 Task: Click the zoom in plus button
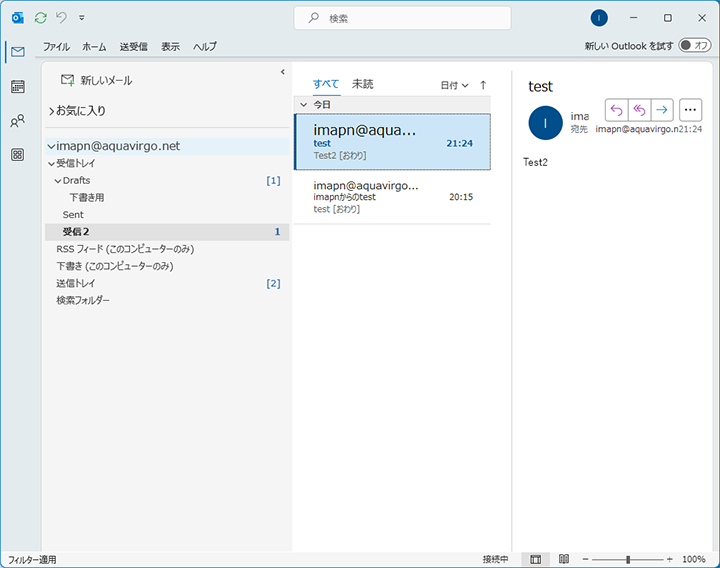(x=669, y=559)
